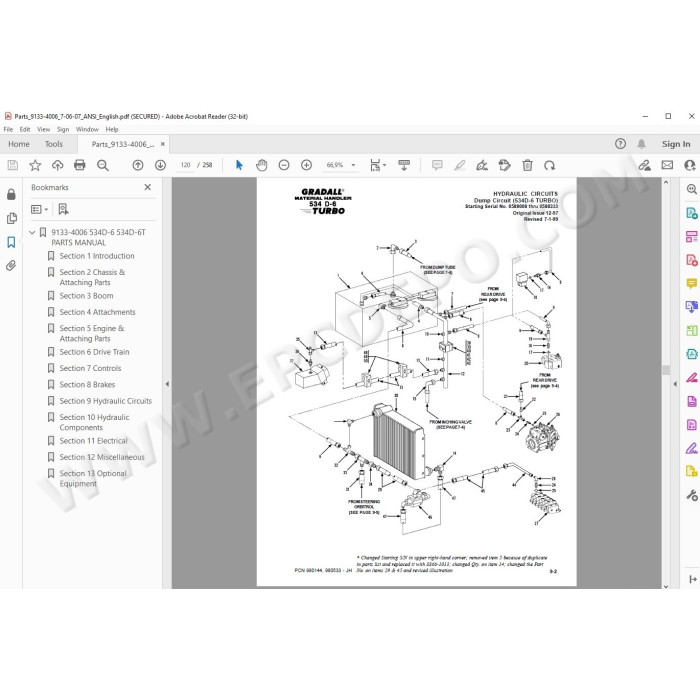Click the sign document pen icon
Screen dimensions: 700x700
[482, 165]
